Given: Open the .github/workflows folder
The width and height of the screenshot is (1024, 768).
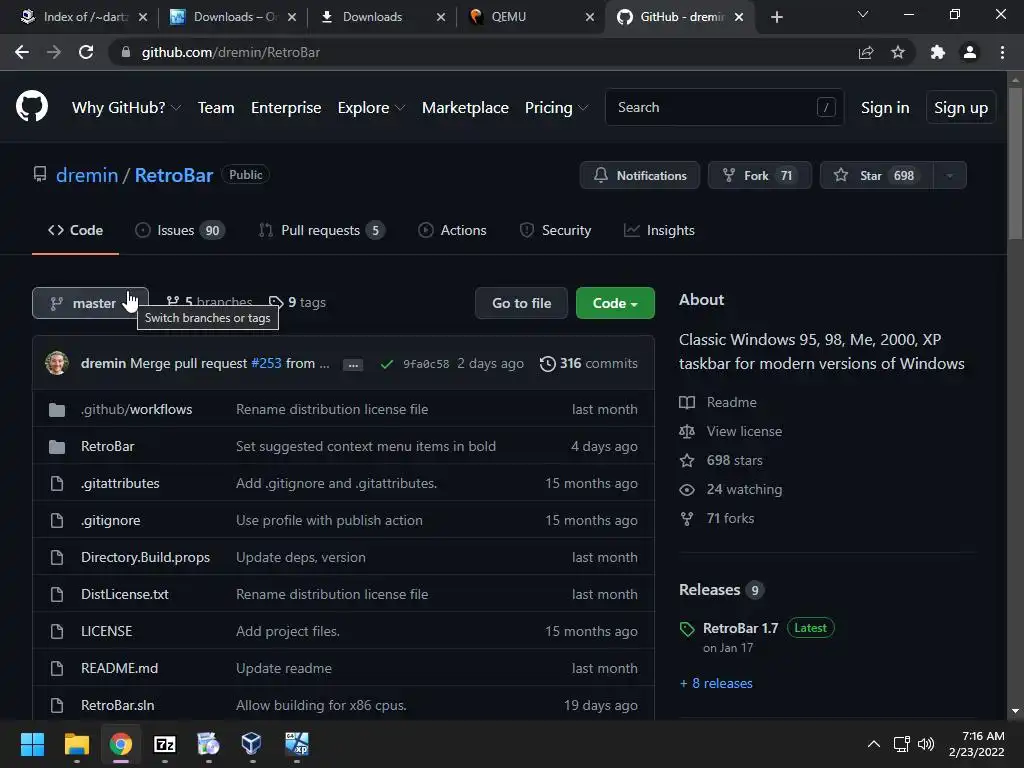Looking at the screenshot, I should coord(136,409).
